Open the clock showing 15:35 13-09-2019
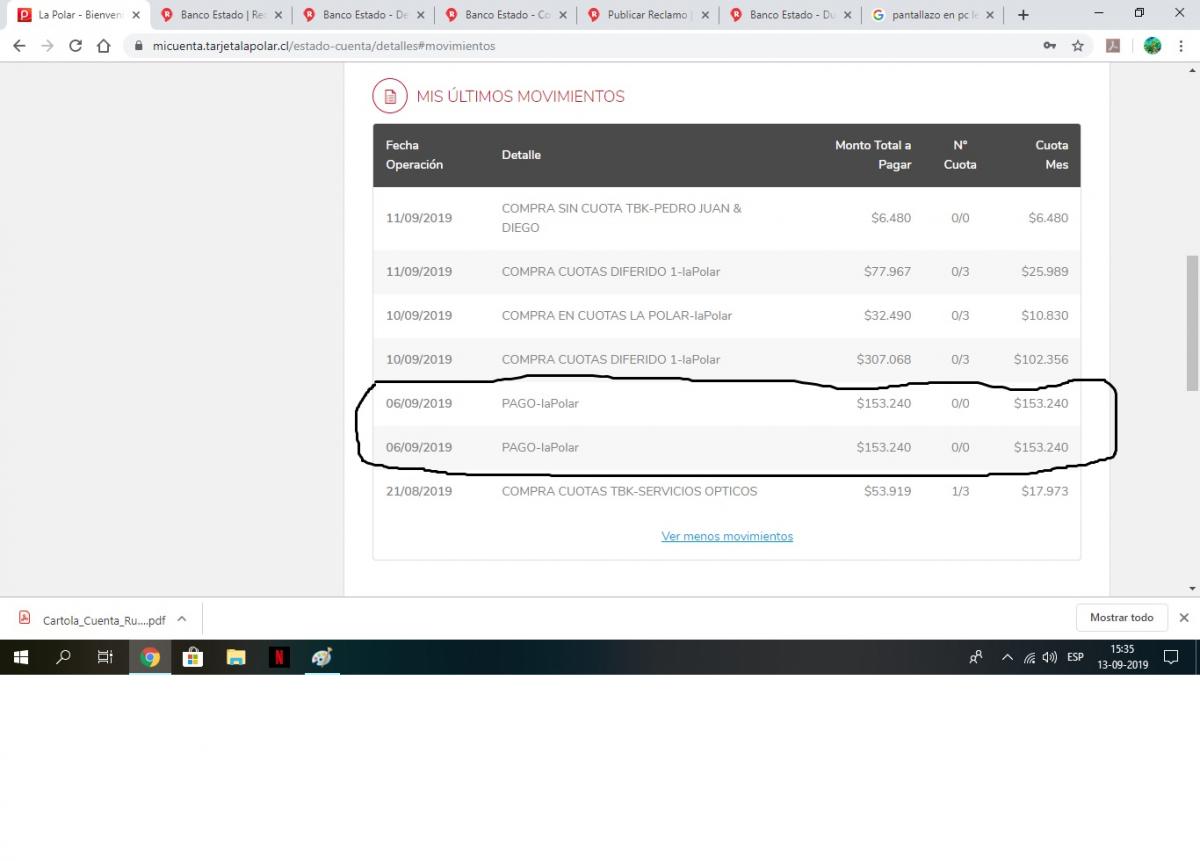Viewport: 1200px width, 861px height. [x=1122, y=657]
